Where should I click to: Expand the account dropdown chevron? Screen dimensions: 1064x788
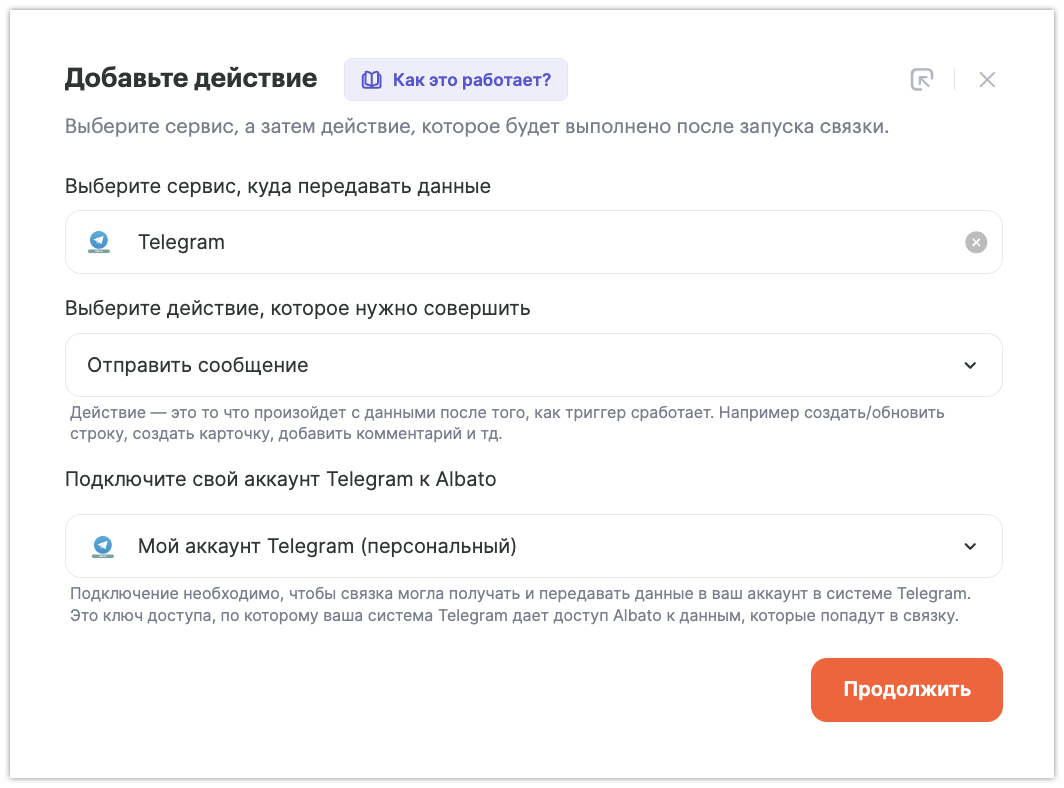(970, 546)
